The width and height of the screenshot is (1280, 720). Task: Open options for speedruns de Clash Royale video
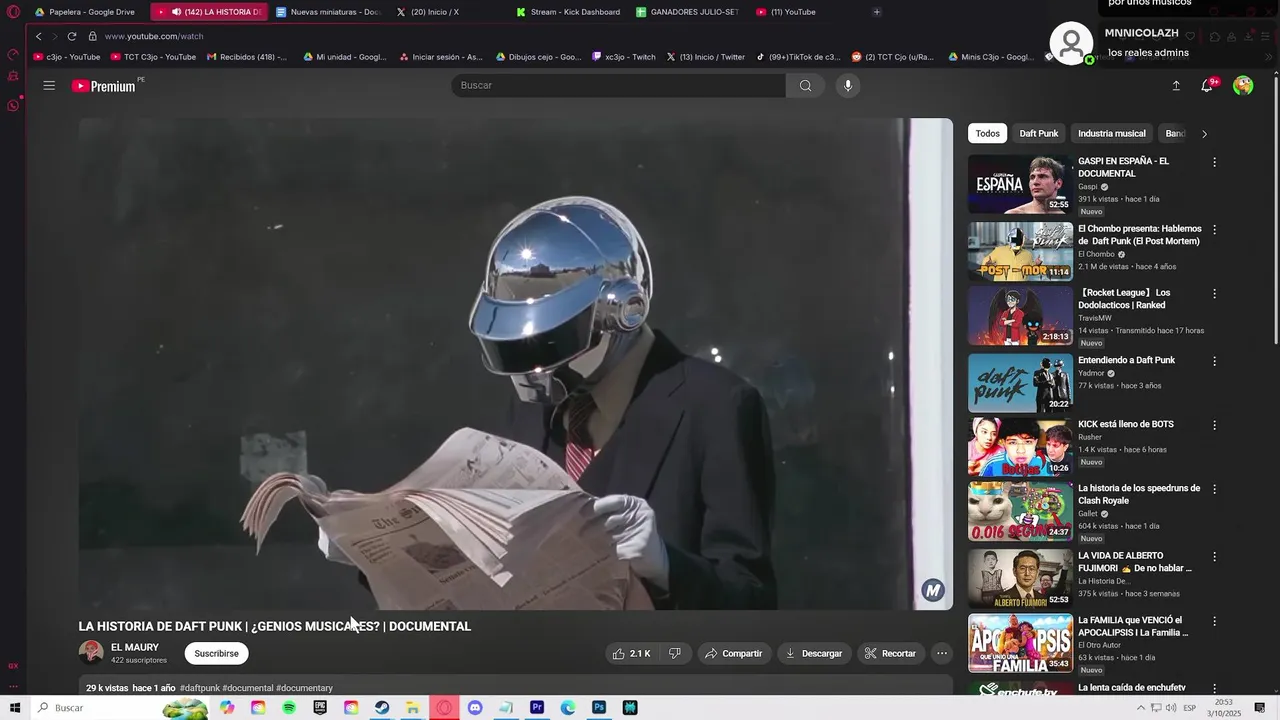1215,489
